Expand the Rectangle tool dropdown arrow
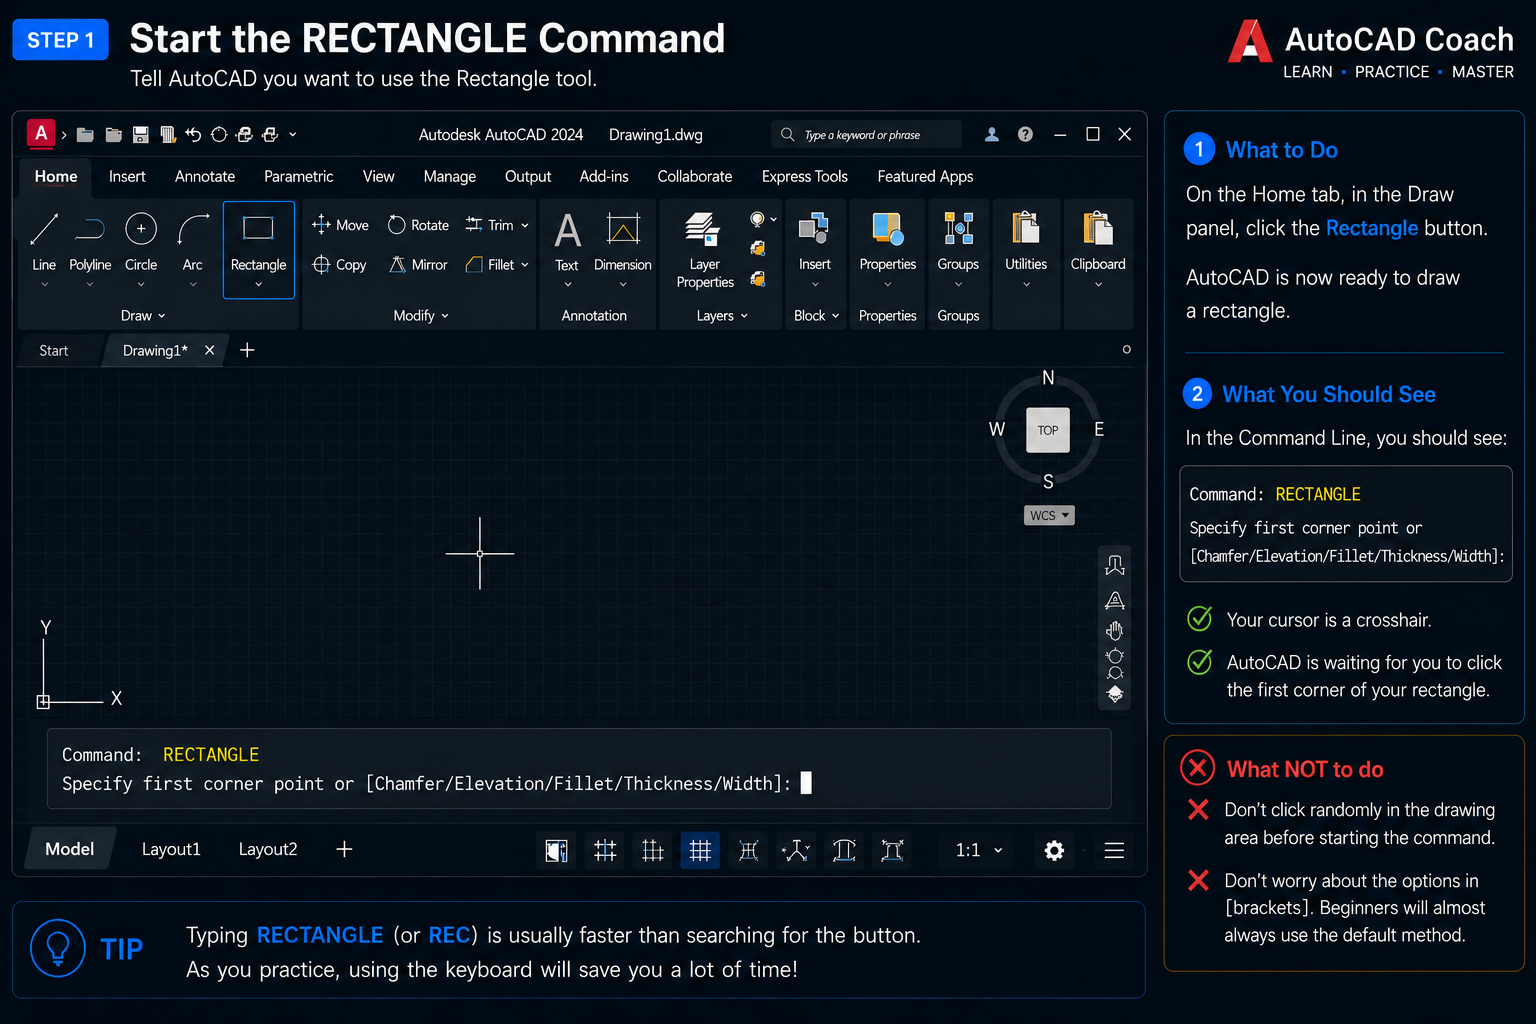 click(259, 285)
